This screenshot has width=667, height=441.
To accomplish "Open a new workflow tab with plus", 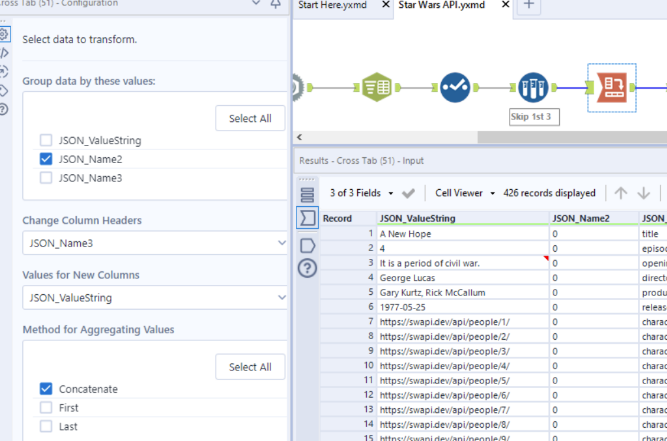I will coord(529,7).
